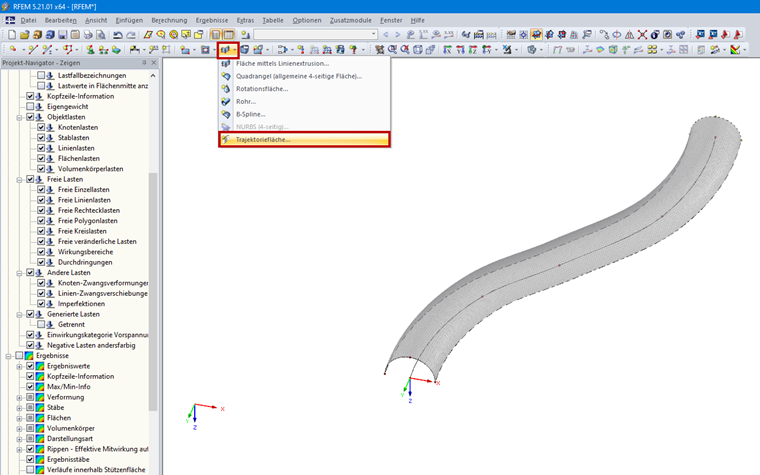Click the Print icon in toolbar
The image size is (760, 475).
tap(88, 34)
